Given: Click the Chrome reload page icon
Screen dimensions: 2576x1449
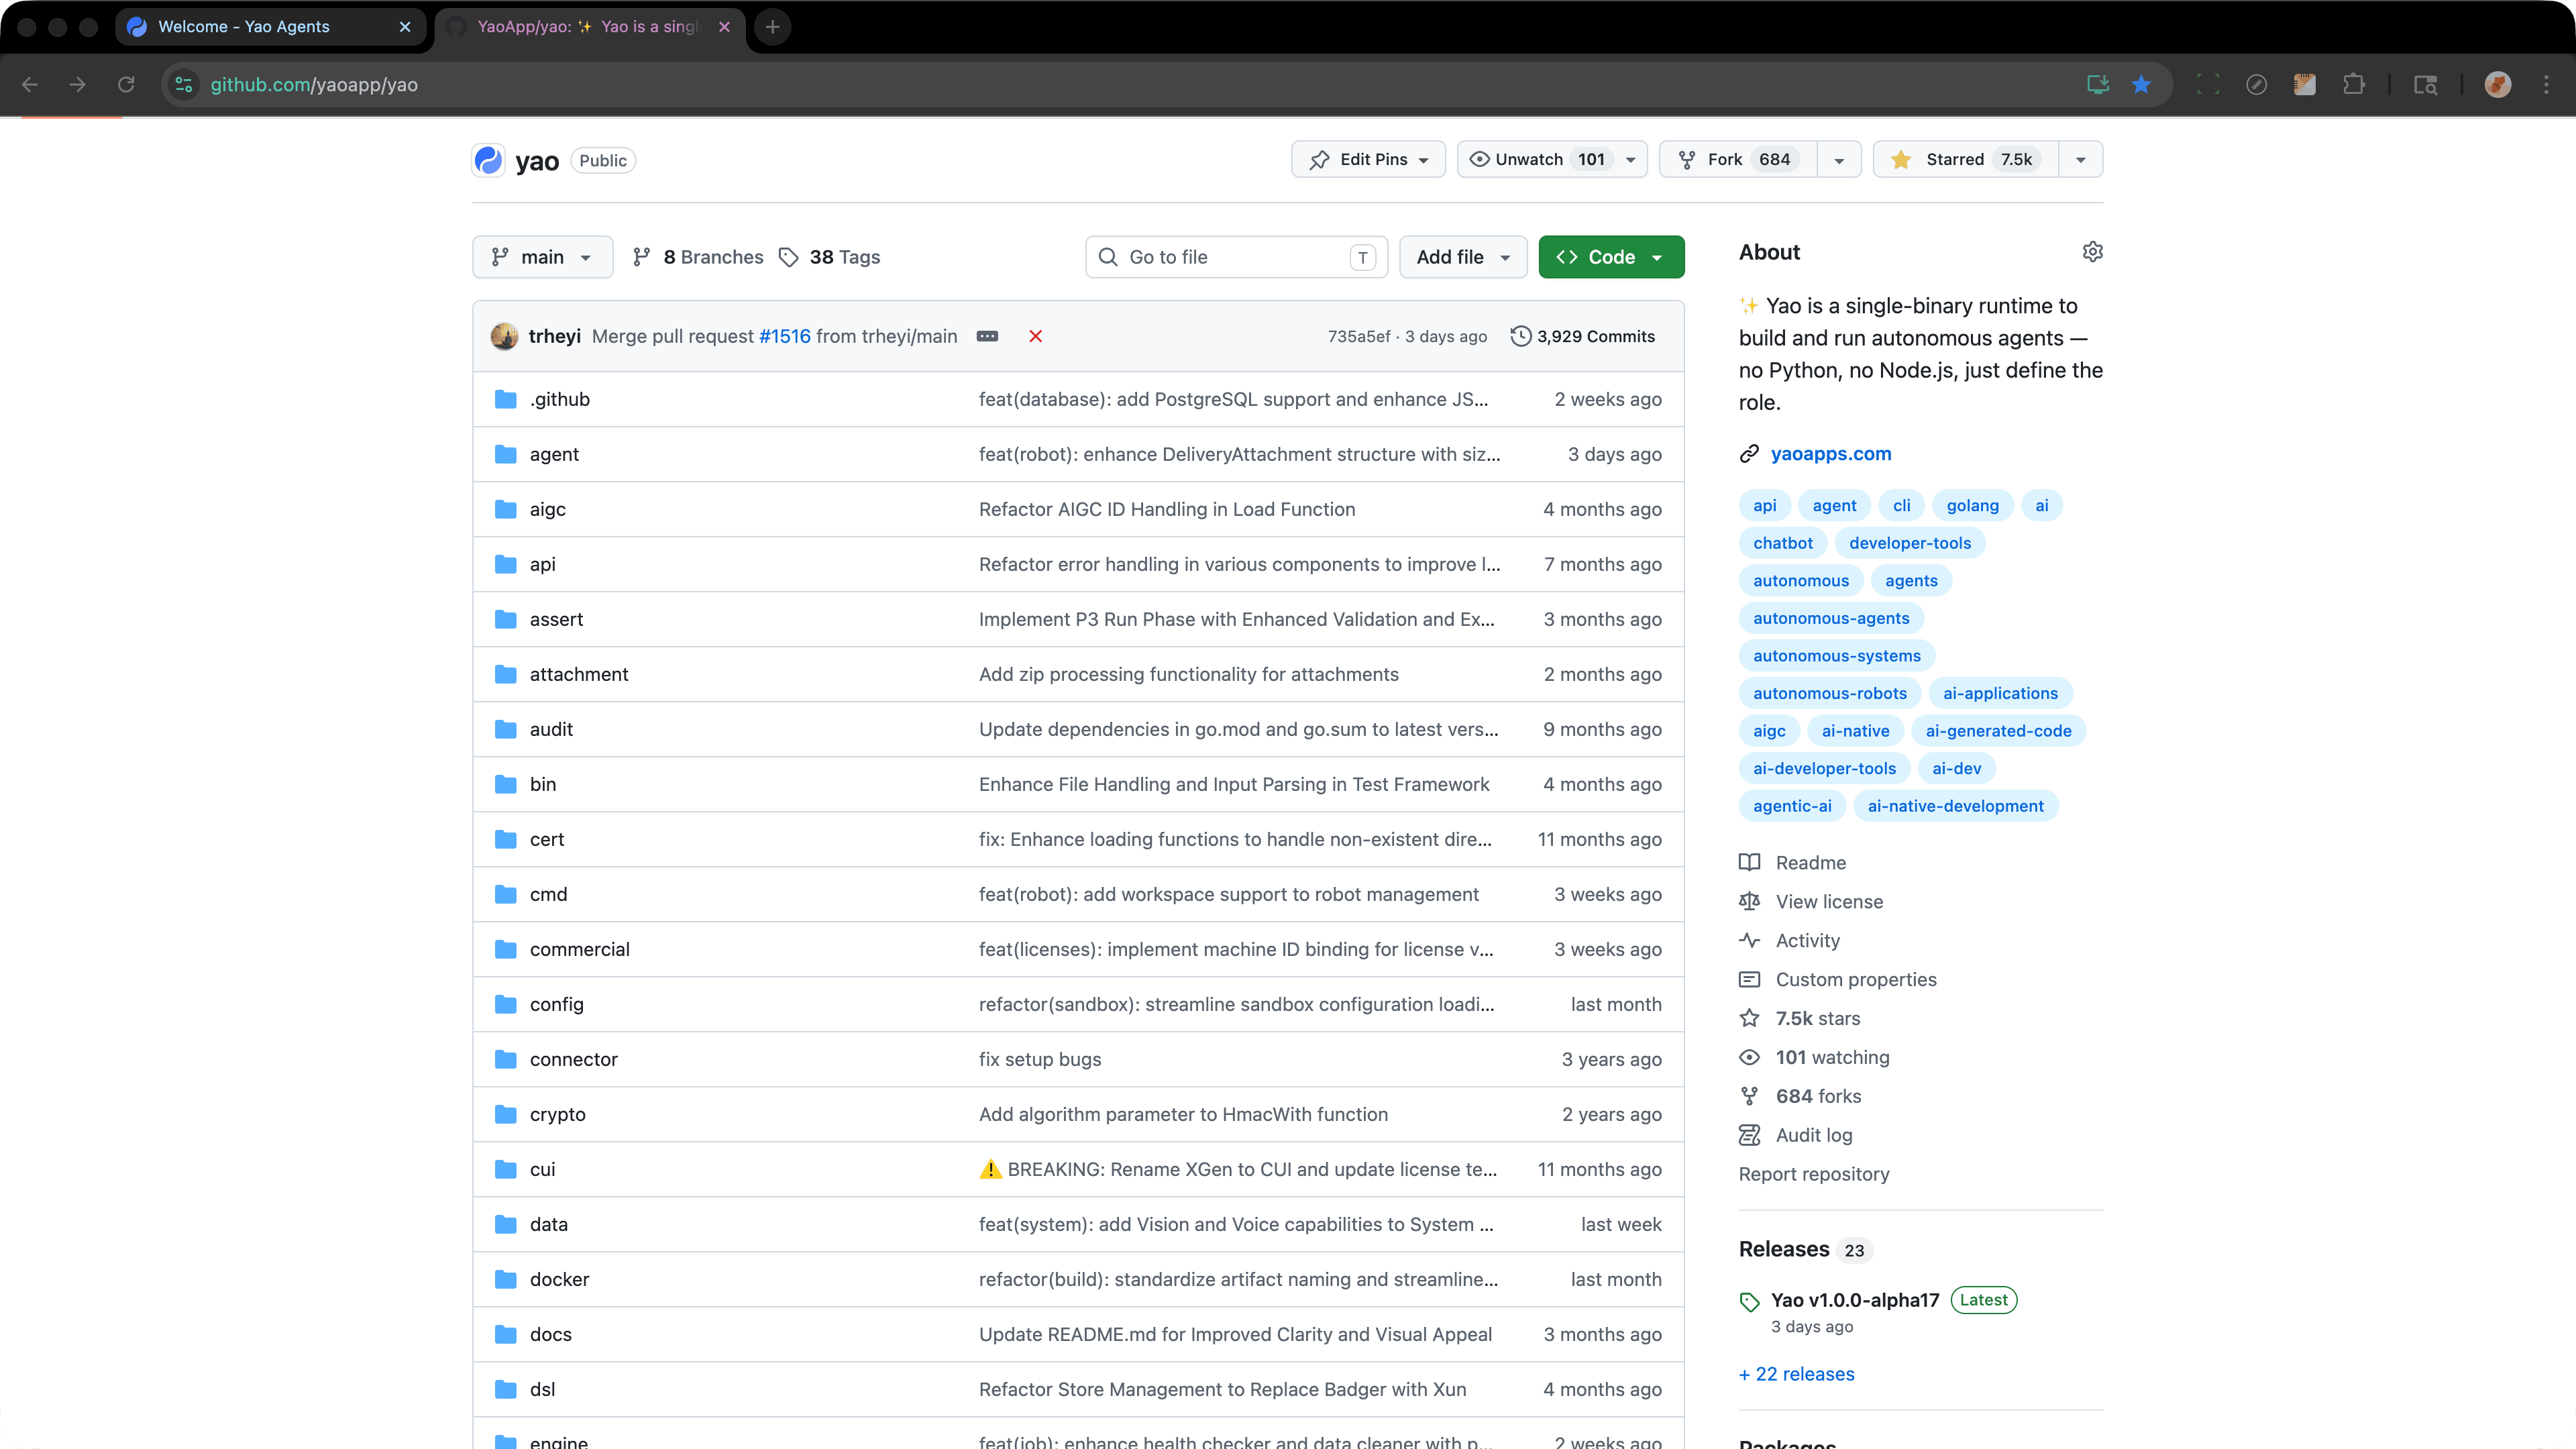Looking at the screenshot, I should (x=126, y=85).
